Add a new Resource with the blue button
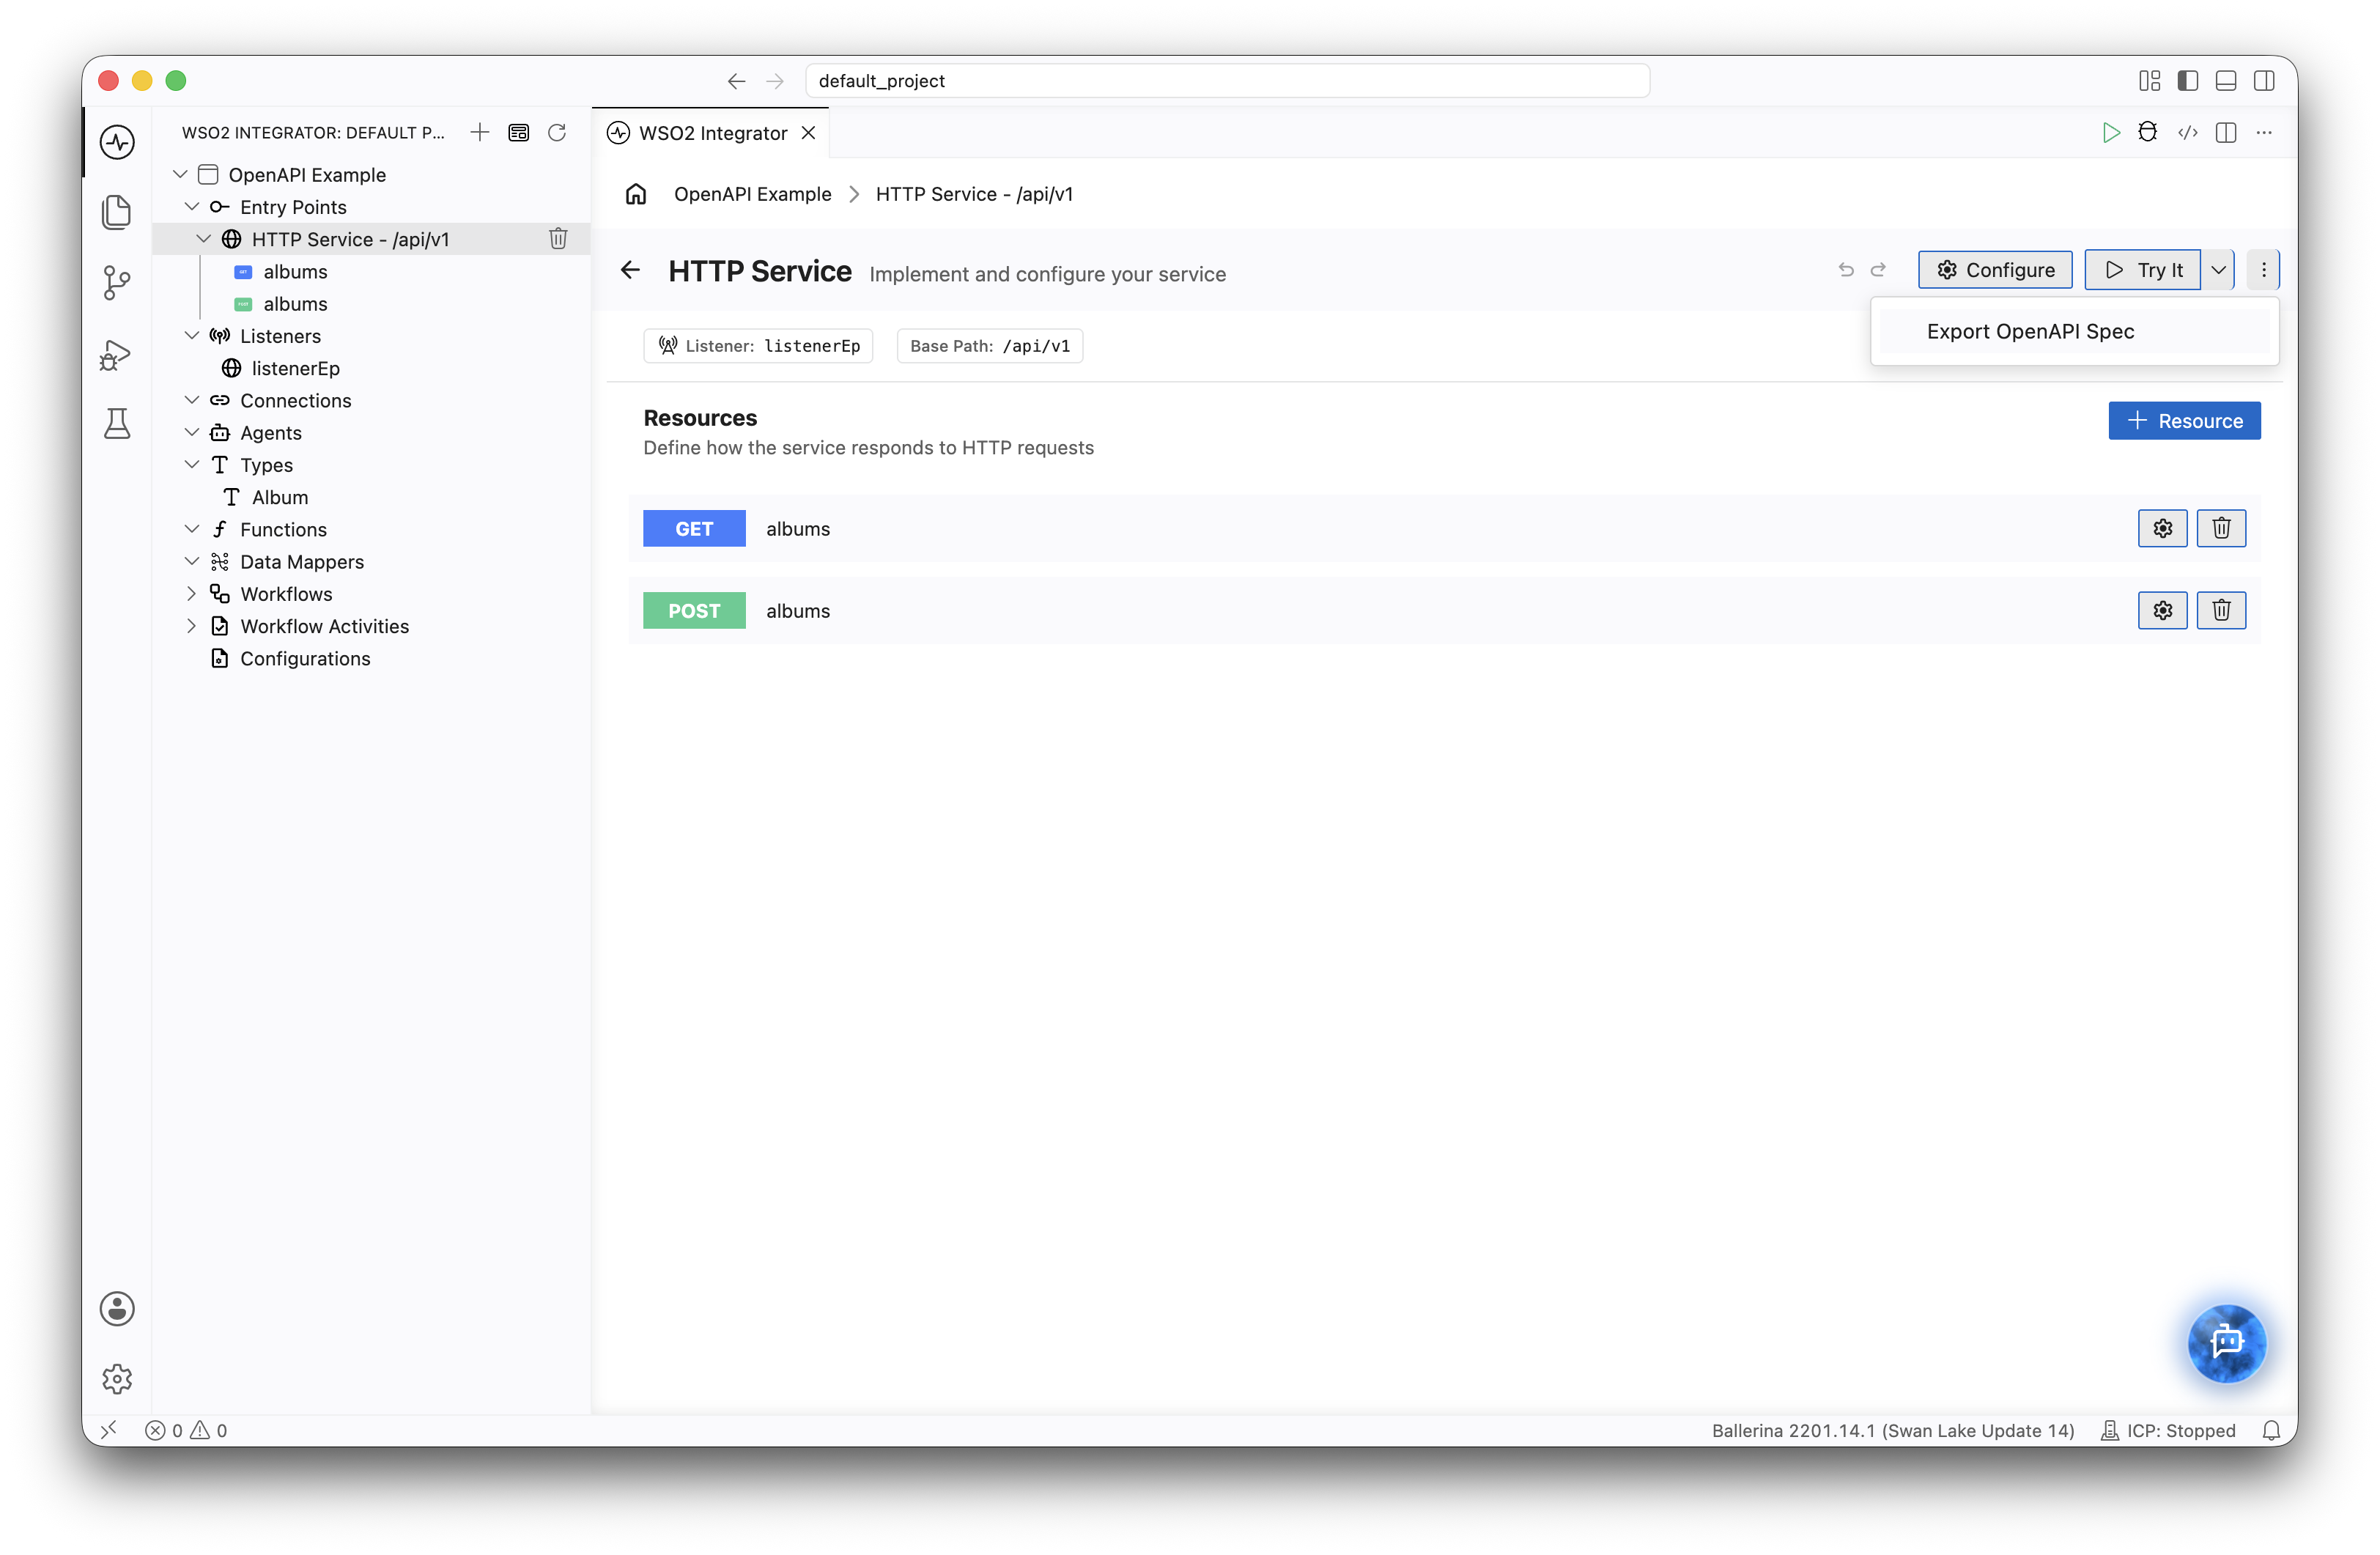This screenshot has width=2380, height=1555. [x=2184, y=420]
